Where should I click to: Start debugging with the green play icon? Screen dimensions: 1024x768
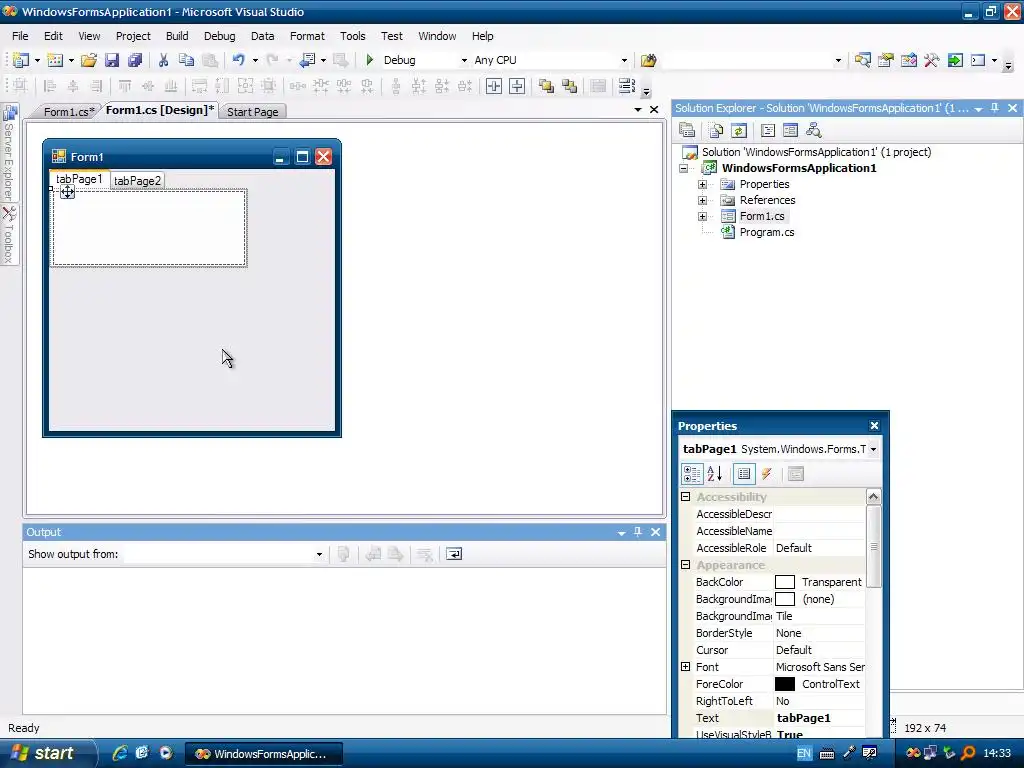[x=370, y=60]
